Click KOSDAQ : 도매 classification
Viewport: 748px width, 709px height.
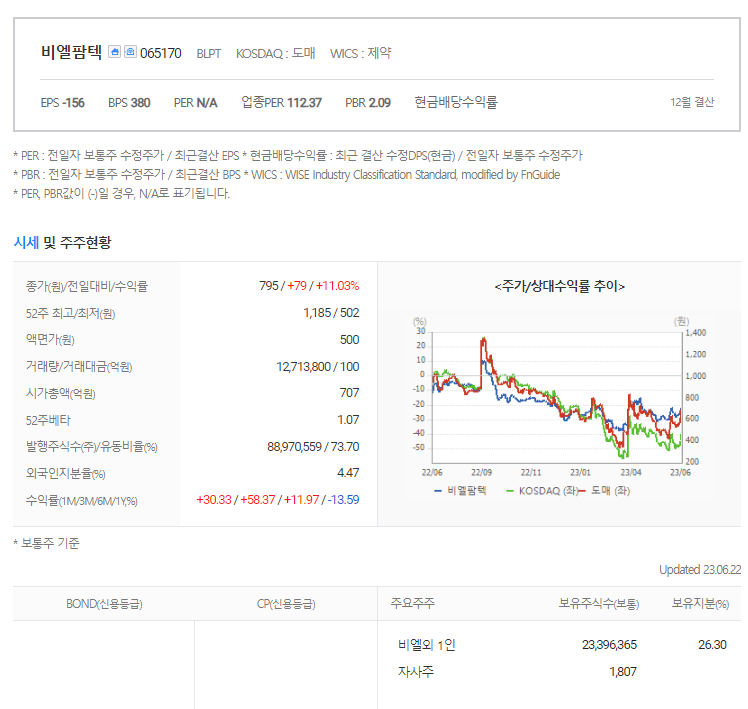(276, 53)
